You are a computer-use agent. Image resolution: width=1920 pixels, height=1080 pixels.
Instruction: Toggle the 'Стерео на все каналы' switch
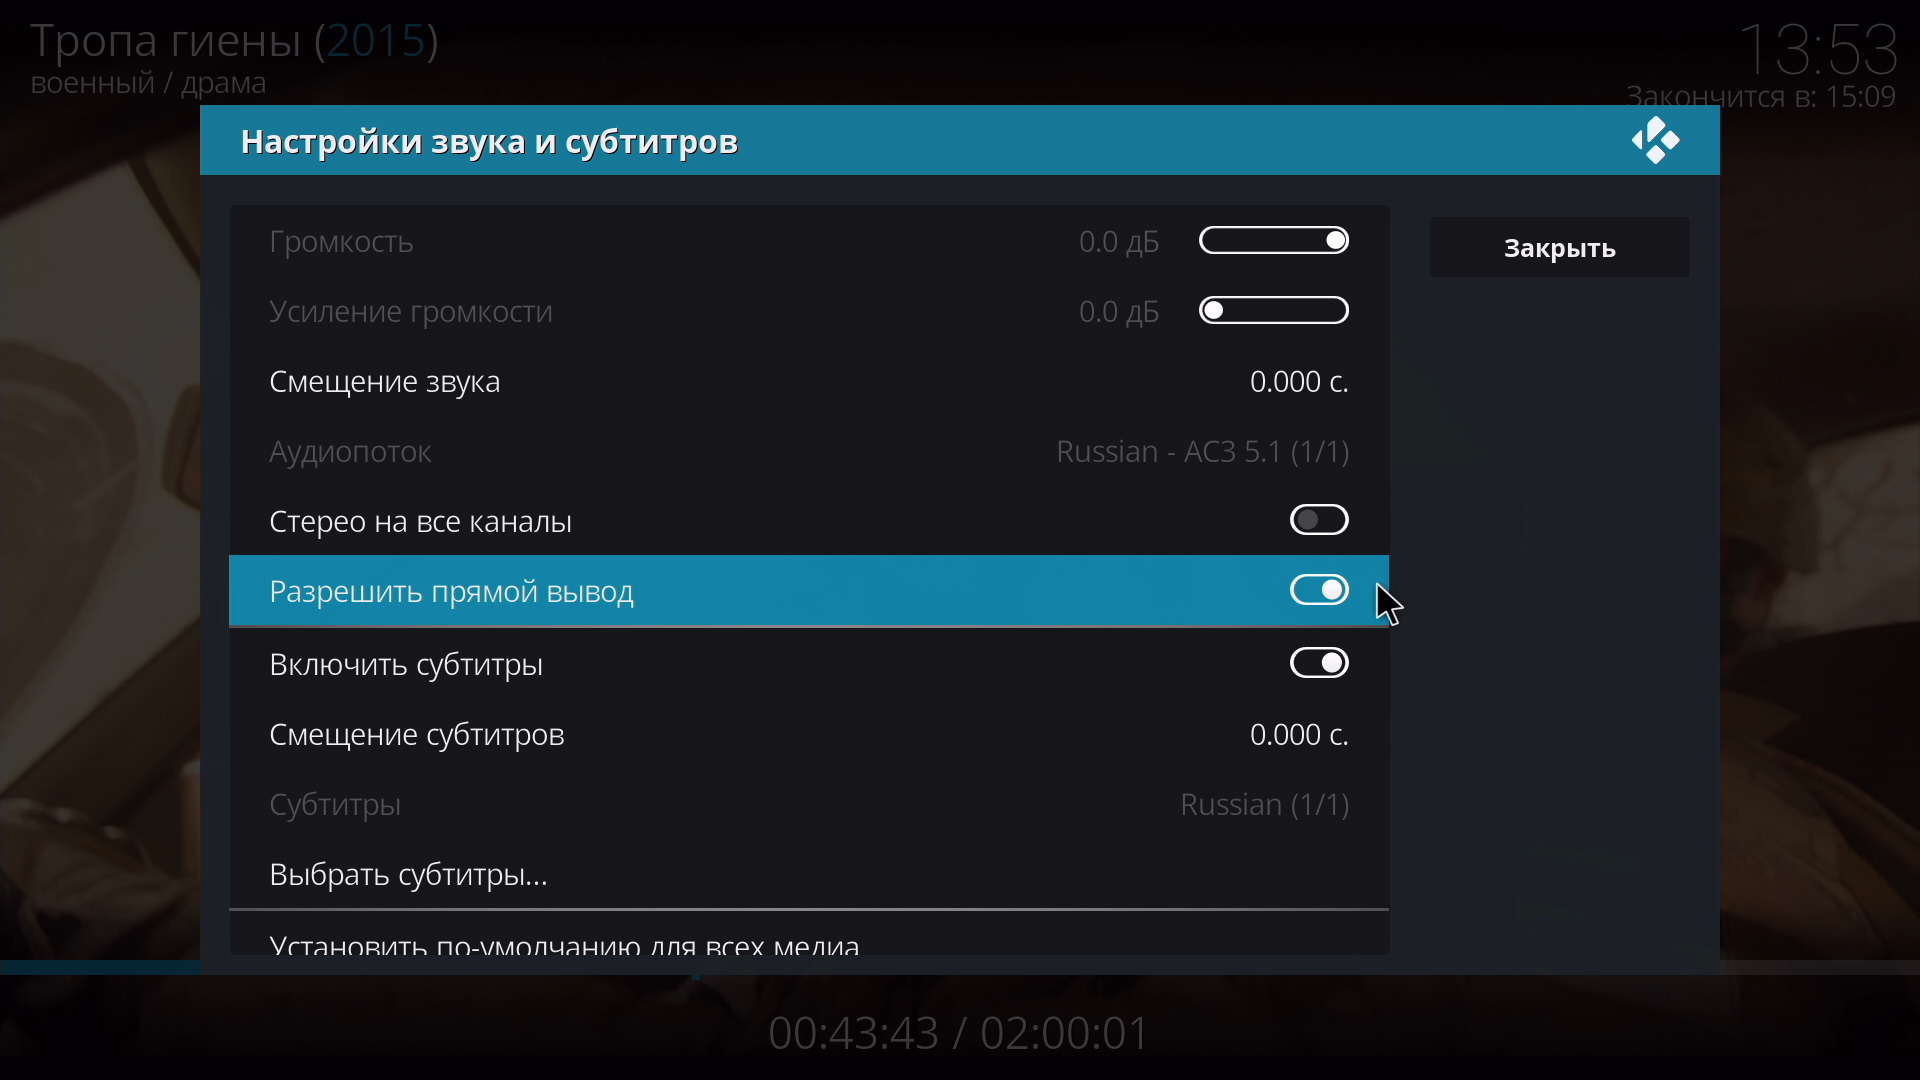pos(1319,521)
